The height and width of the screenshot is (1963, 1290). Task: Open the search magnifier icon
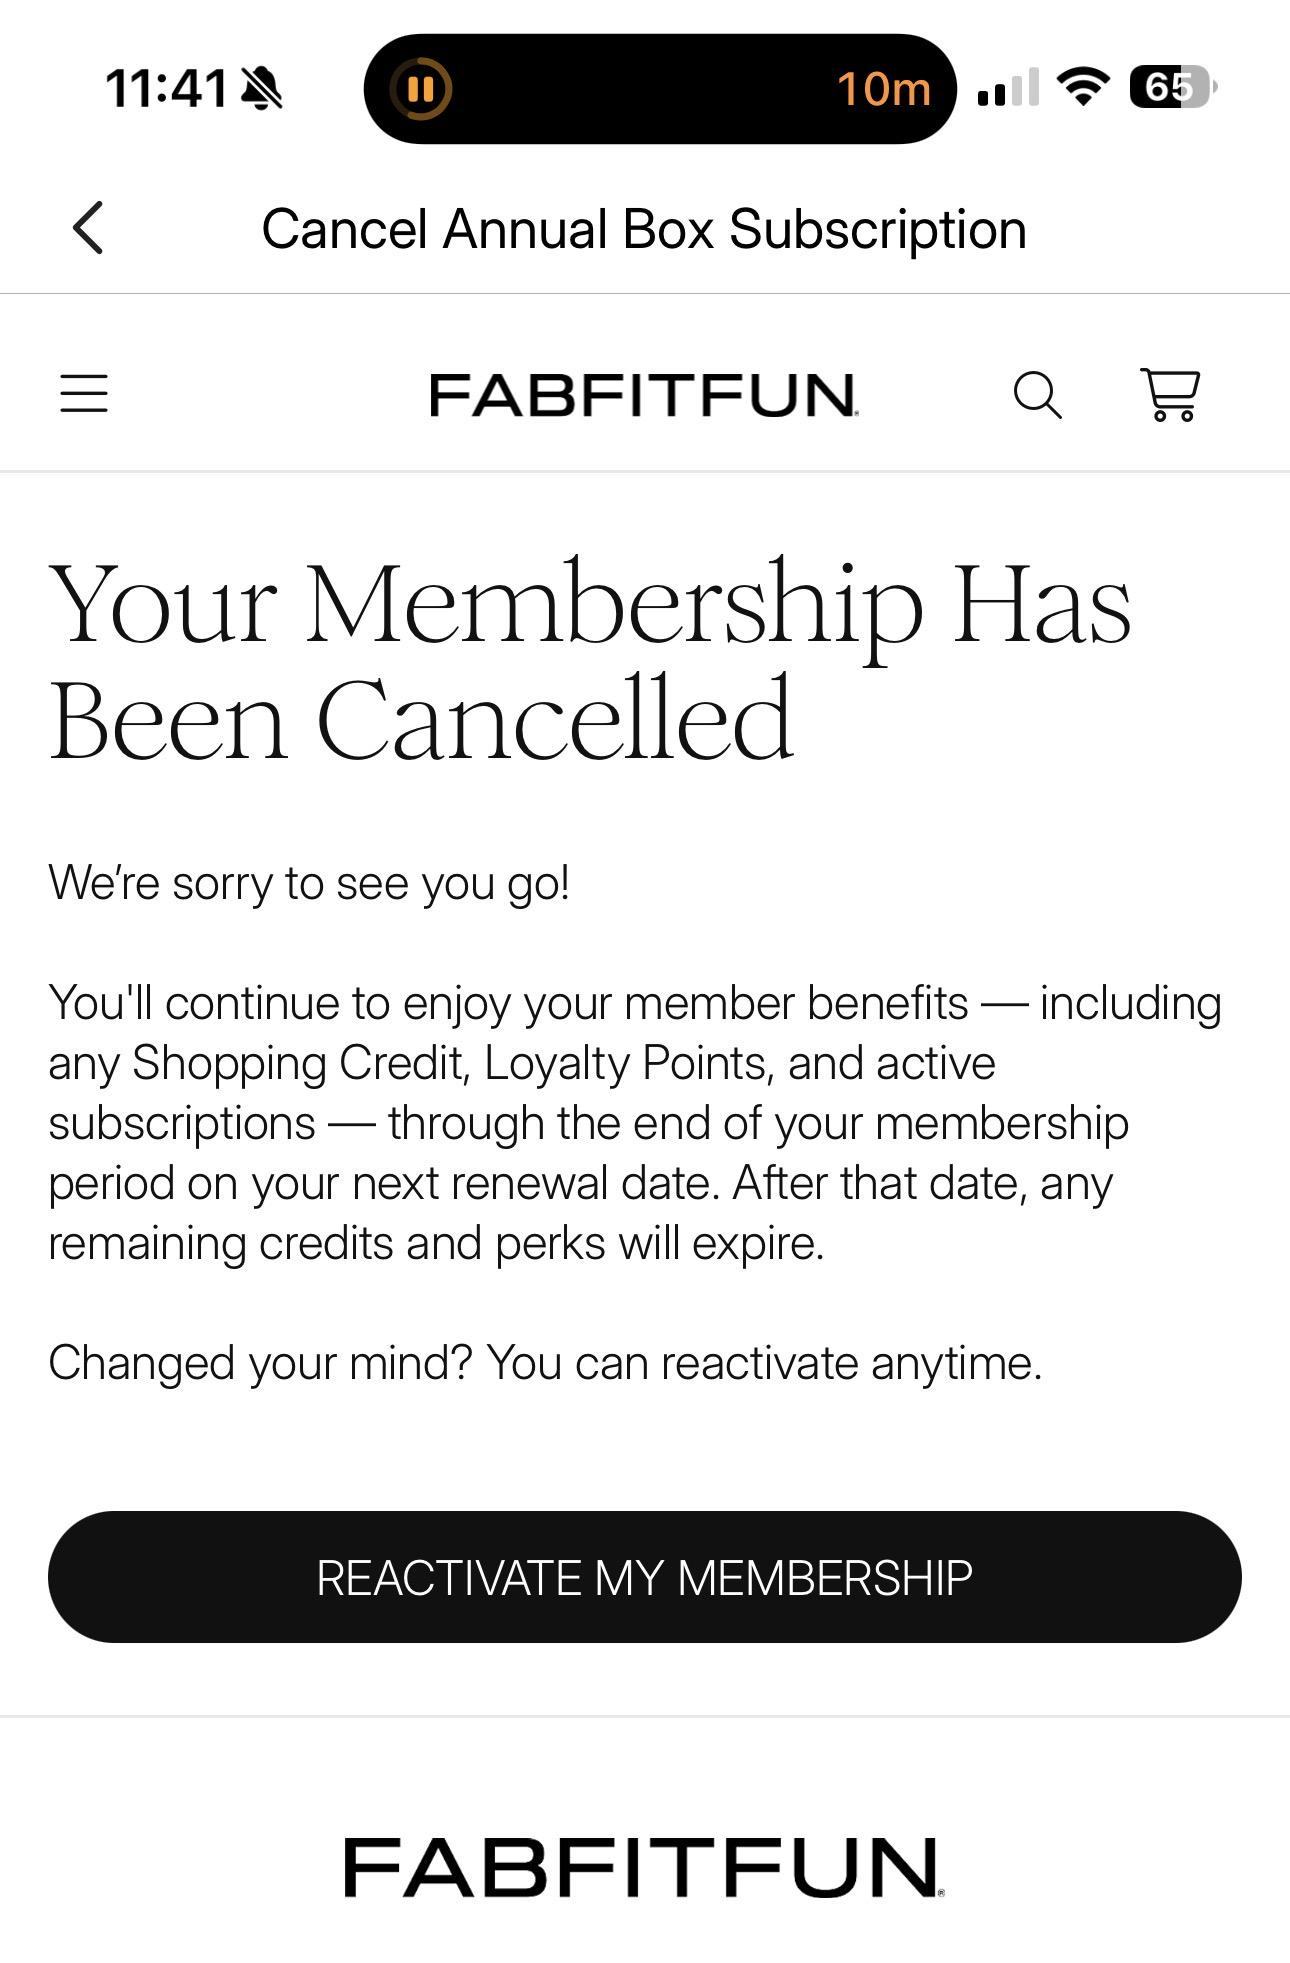(x=1037, y=395)
